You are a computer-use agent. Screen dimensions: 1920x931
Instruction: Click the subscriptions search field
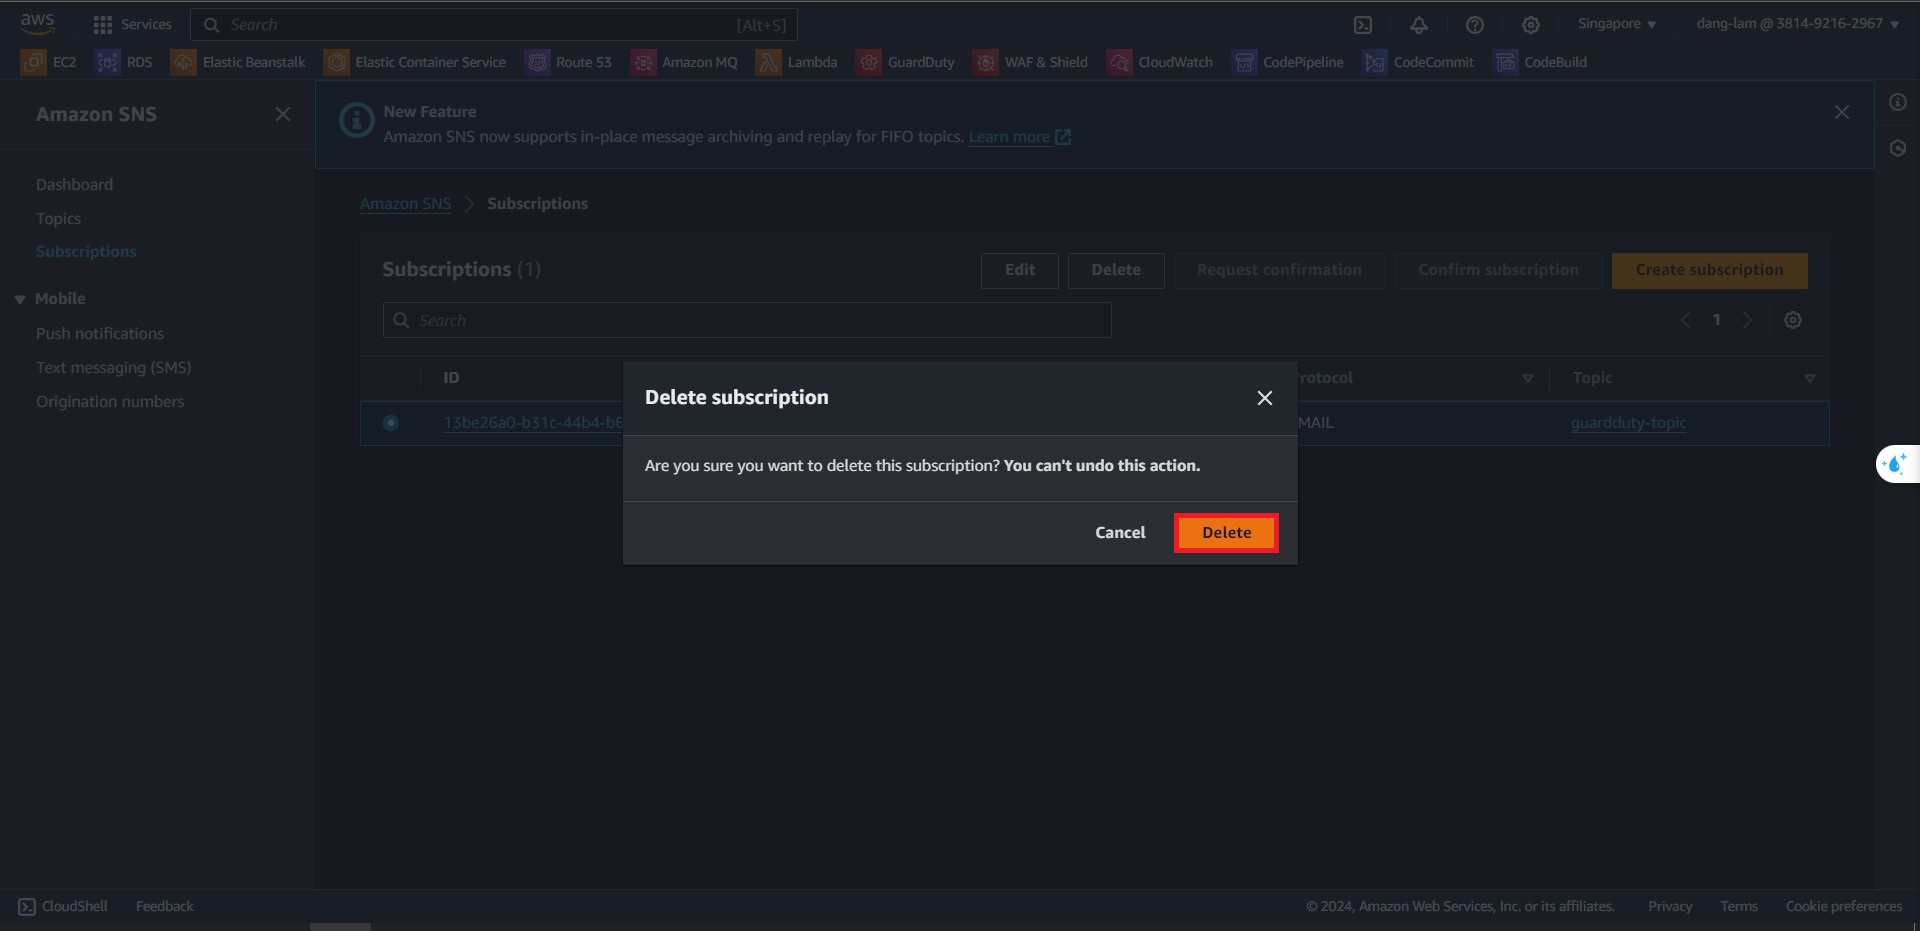pos(747,320)
